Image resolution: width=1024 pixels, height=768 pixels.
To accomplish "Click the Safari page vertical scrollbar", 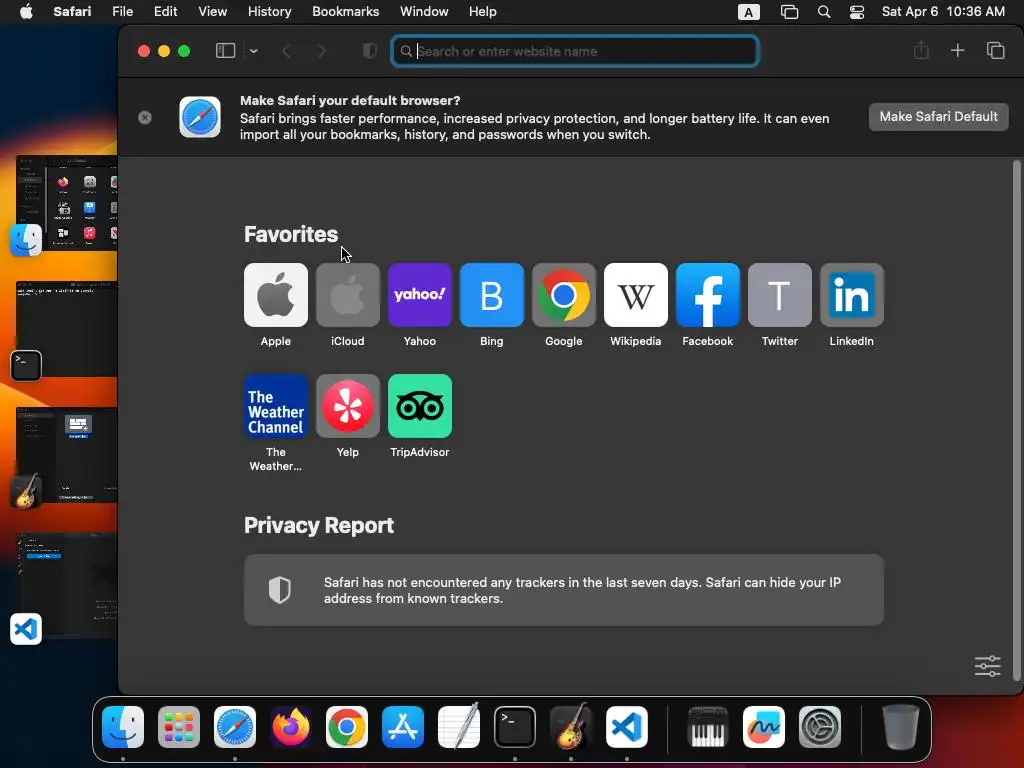I will tap(1016, 421).
